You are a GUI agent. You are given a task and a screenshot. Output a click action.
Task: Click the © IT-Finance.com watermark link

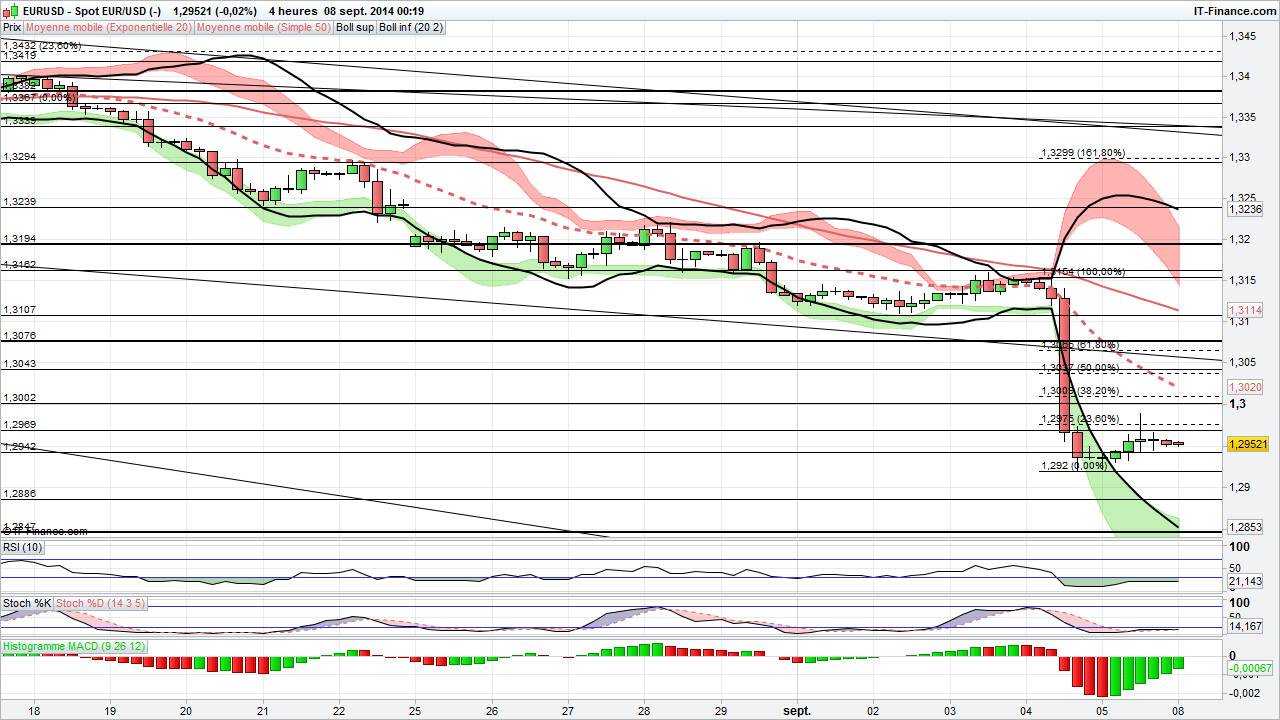tap(45, 531)
